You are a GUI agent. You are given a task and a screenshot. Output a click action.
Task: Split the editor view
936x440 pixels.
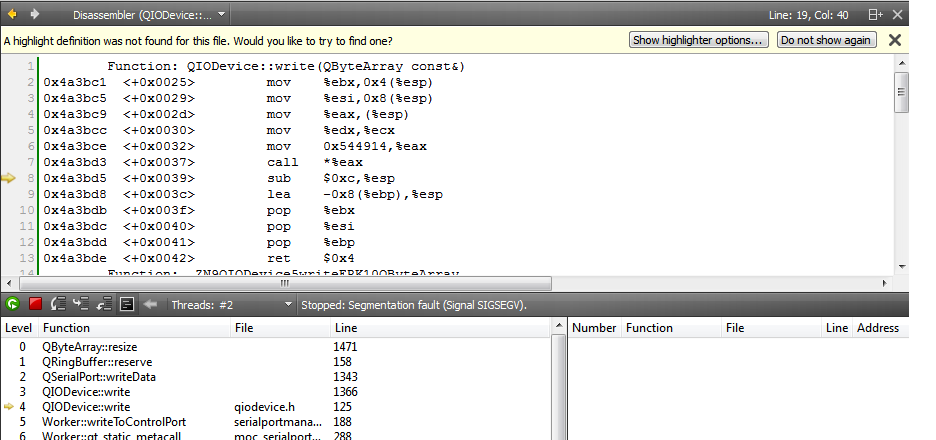[x=875, y=15]
